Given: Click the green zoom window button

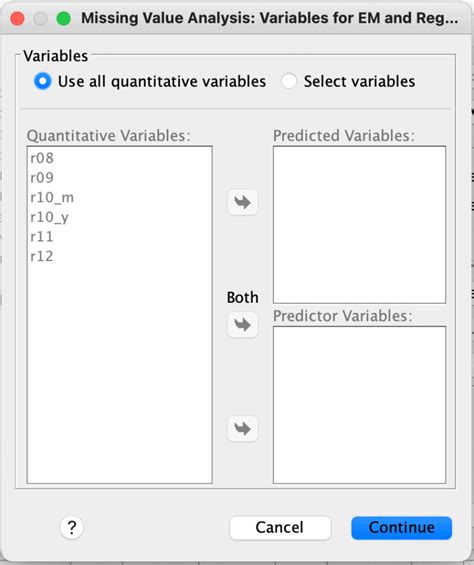Looking at the screenshot, I should pyautogui.click(x=64, y=19).
